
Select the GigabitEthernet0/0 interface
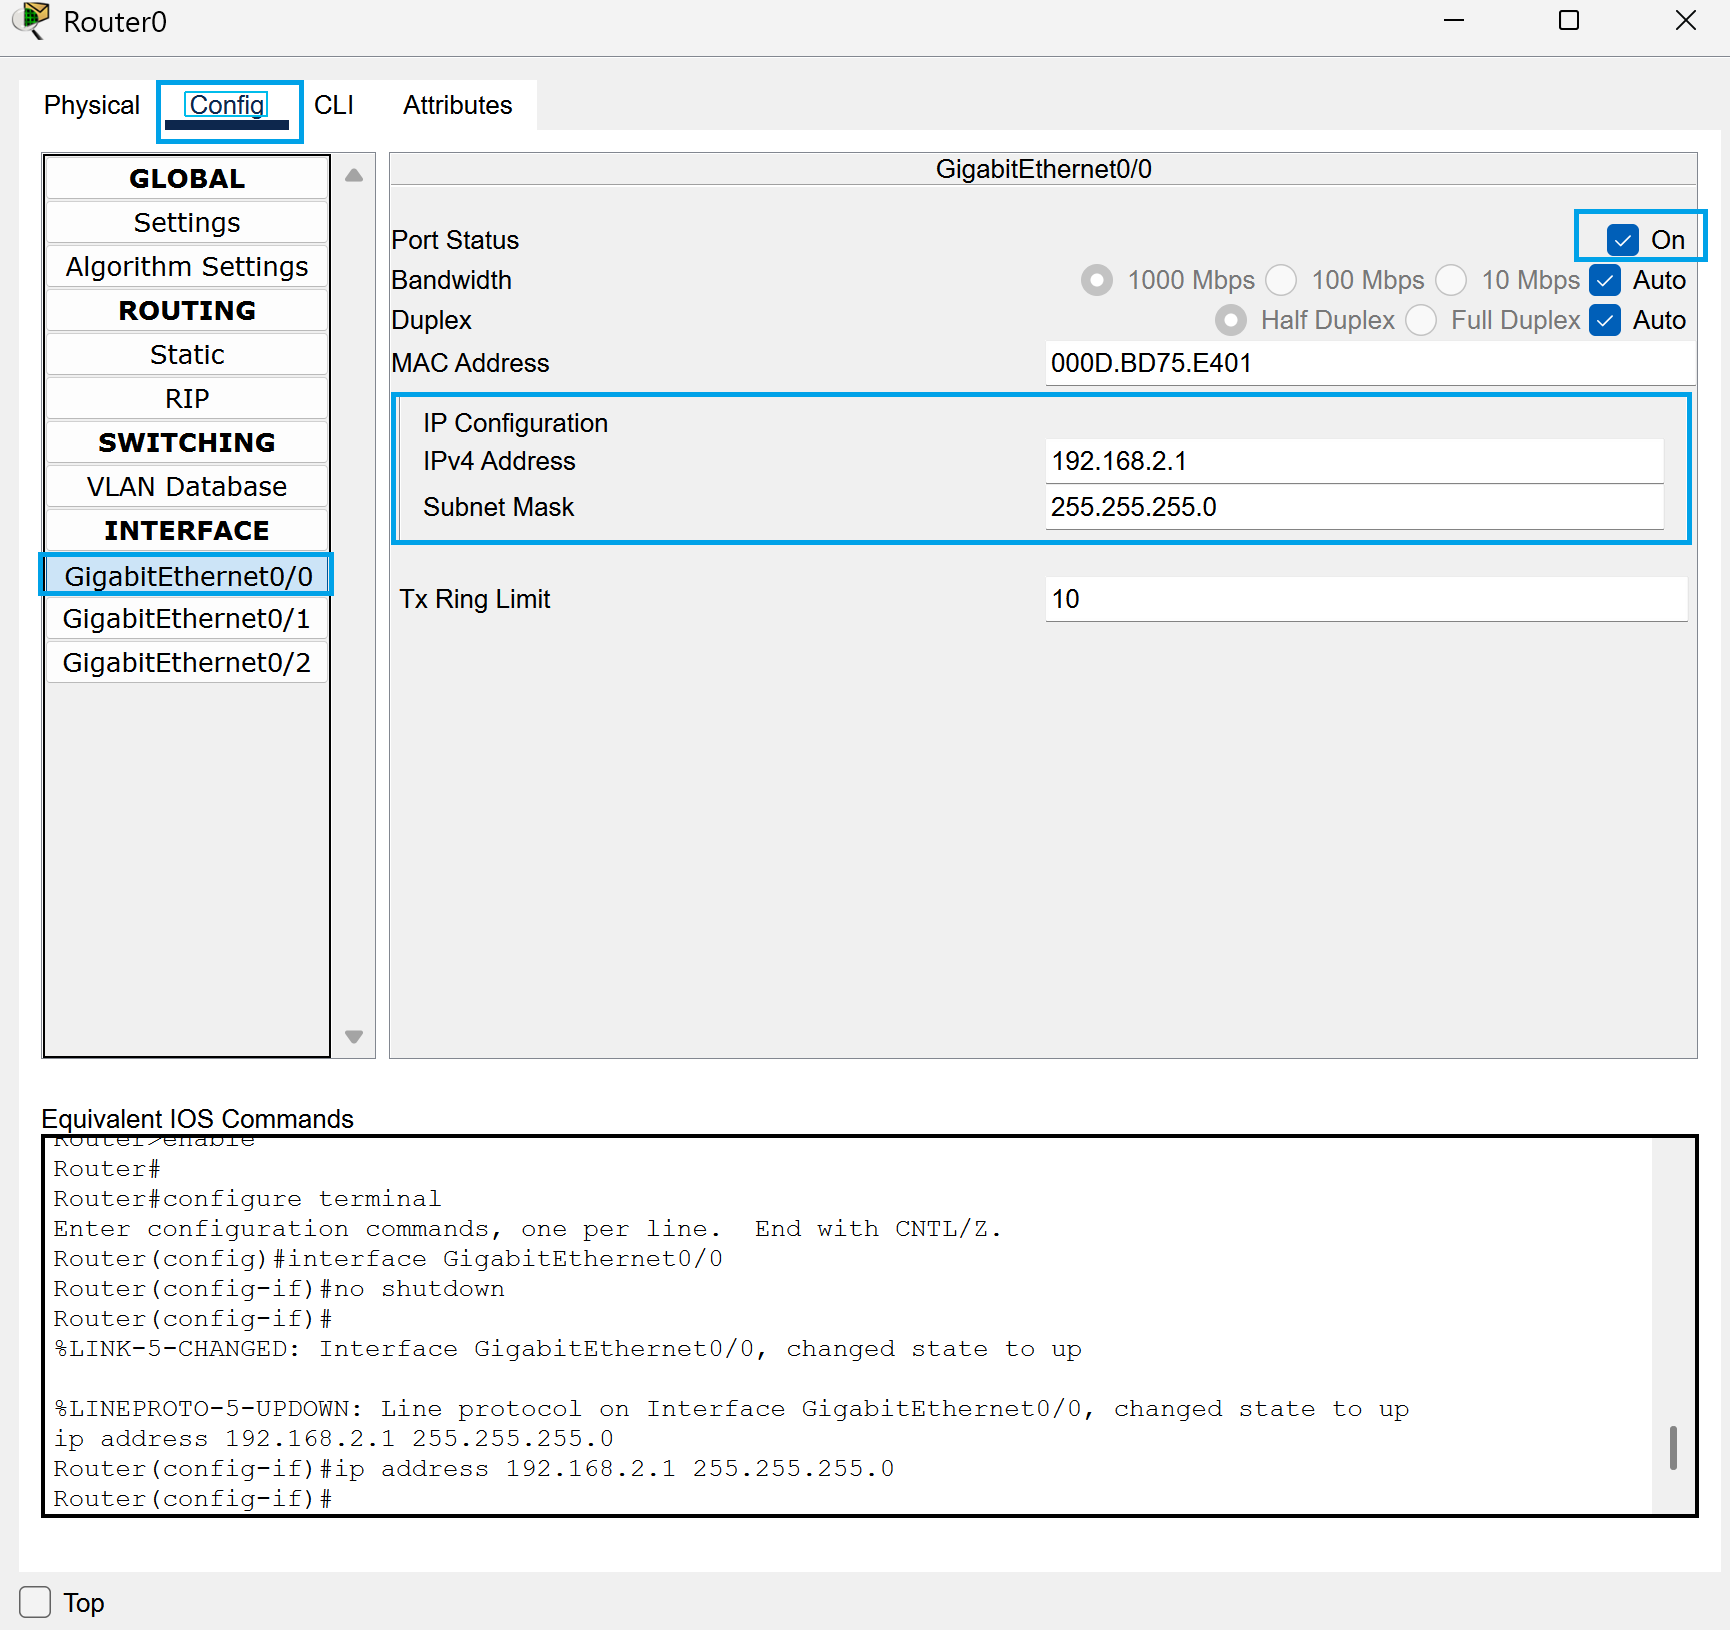[187, 576]
